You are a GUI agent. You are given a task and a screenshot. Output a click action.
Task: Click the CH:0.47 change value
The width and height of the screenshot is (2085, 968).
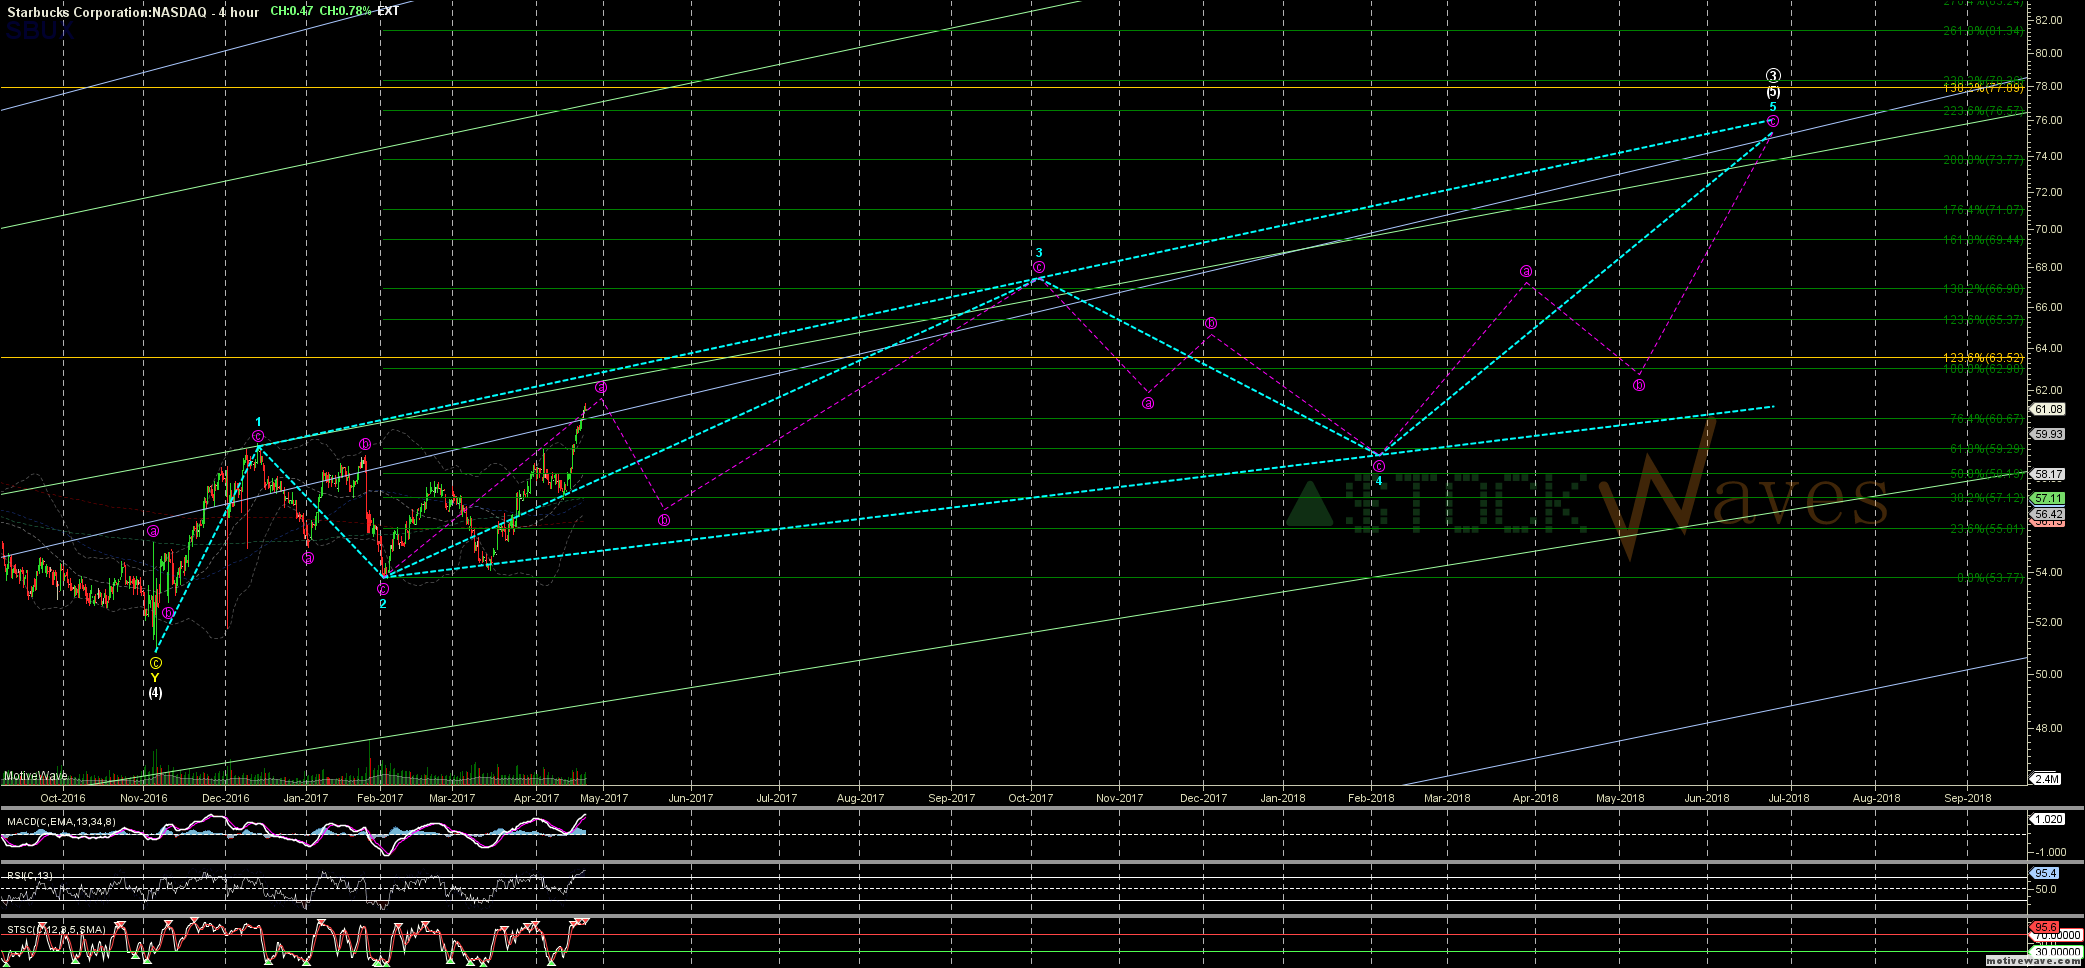291,12
